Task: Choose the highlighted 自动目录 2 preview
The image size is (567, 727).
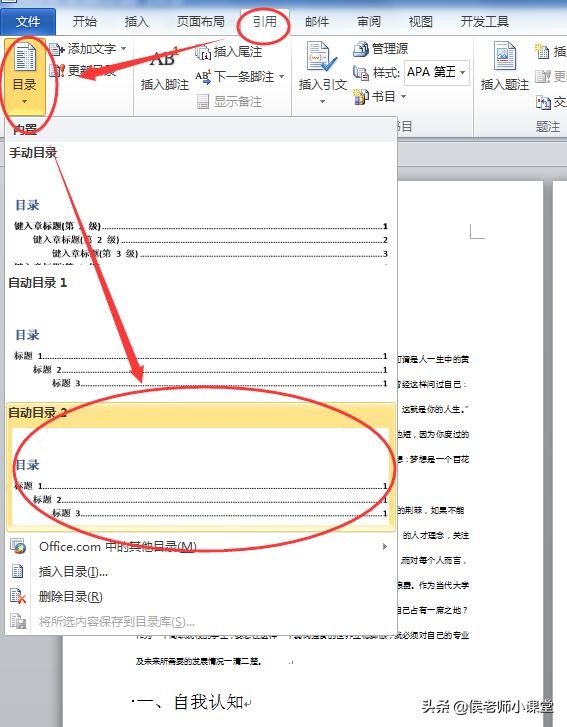Action: point(200,466)
